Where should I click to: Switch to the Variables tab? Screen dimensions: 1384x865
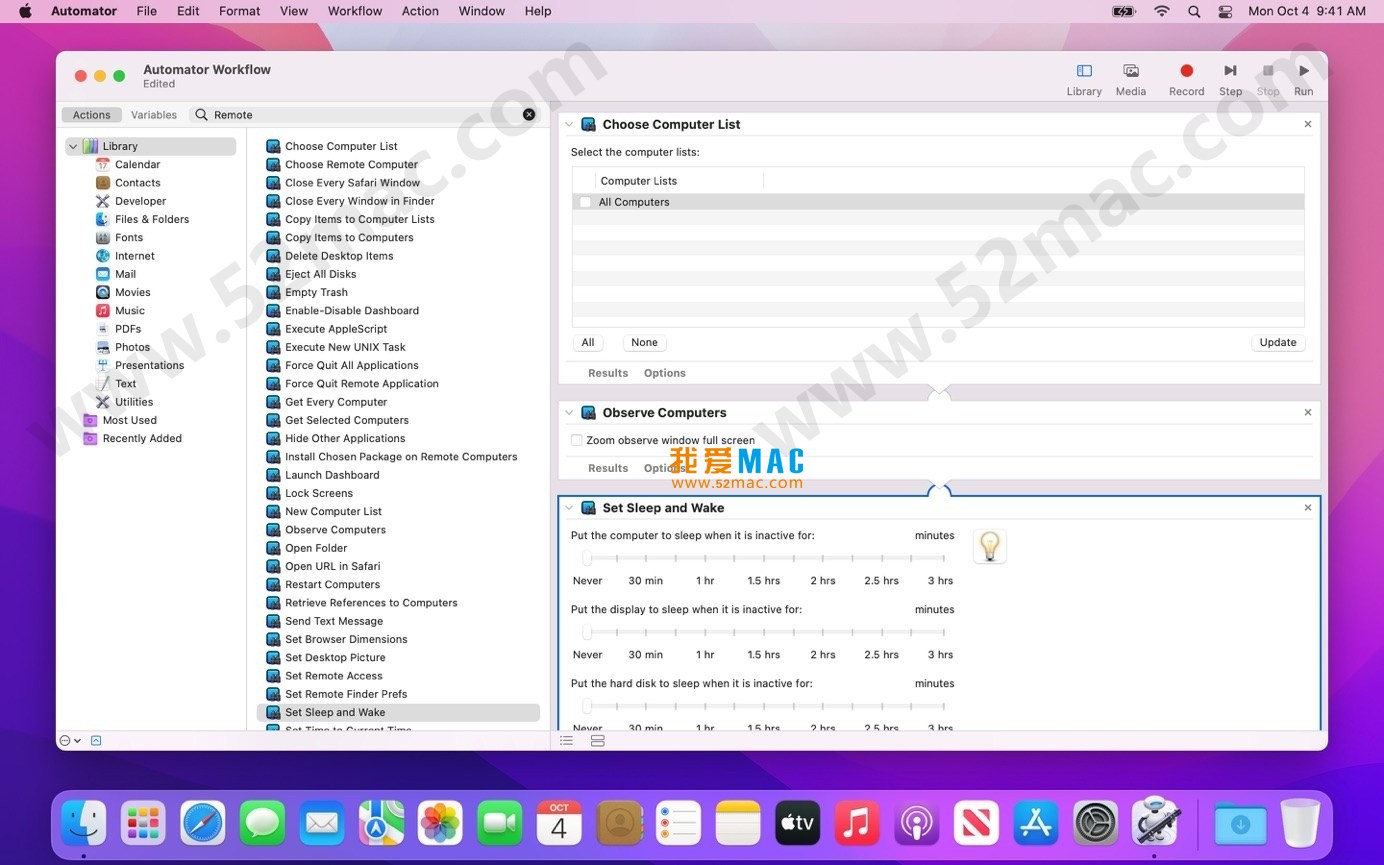pyautogui.click(x=154, y=115)
